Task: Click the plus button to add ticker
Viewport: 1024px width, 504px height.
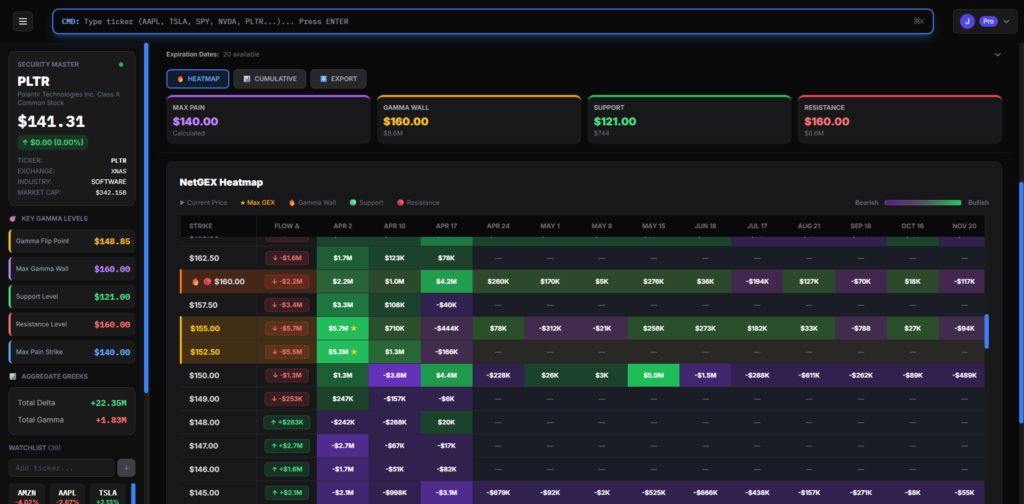Action: coord(126,468)
